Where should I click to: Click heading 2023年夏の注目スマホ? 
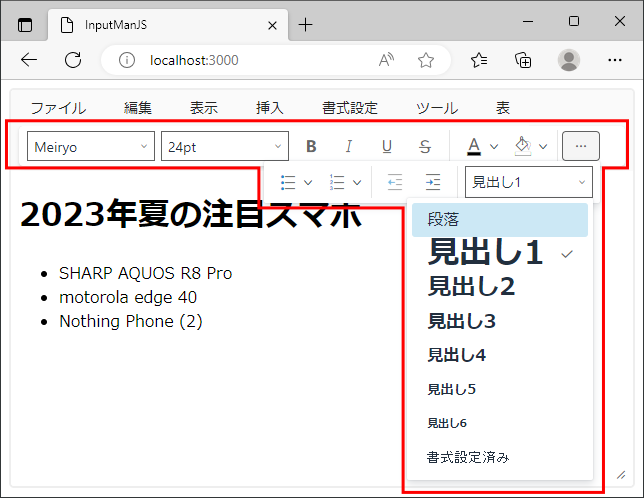pyautogui.click(x=191, y=215)
